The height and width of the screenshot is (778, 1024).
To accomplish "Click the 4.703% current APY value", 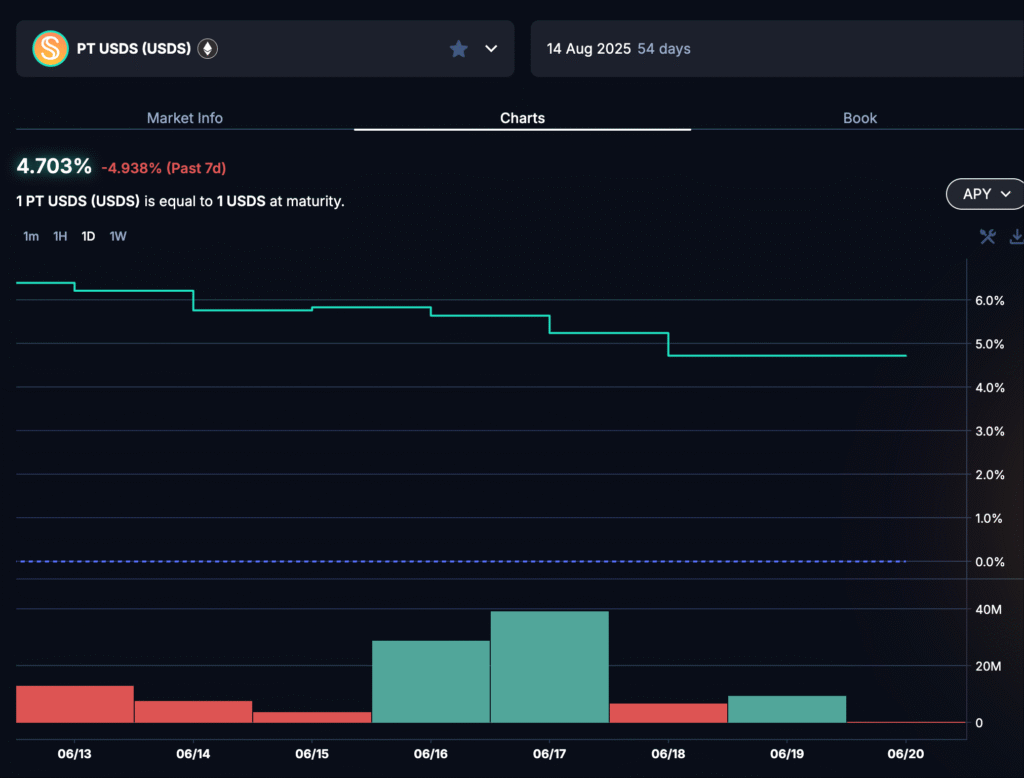I will point(54,166).
